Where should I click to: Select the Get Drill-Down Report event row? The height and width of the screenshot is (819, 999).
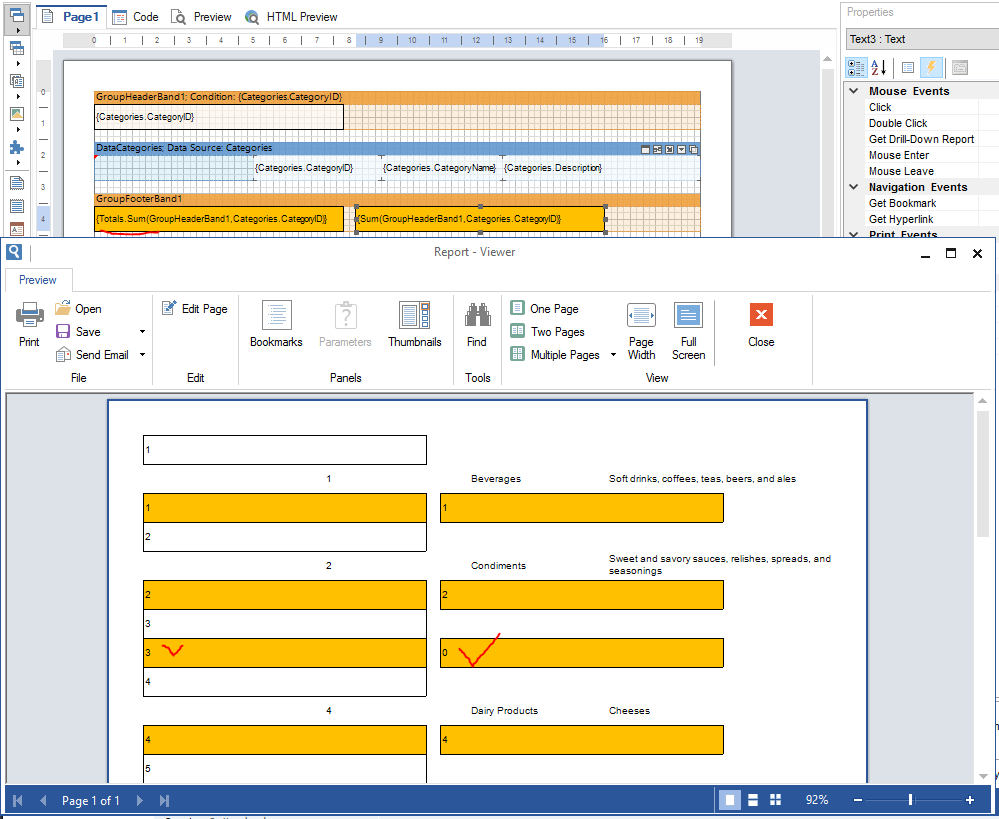921,139
